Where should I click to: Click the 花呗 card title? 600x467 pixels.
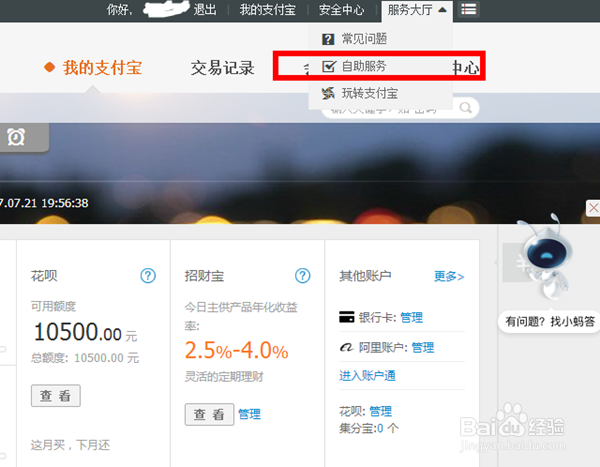click(x=44, y=276)
